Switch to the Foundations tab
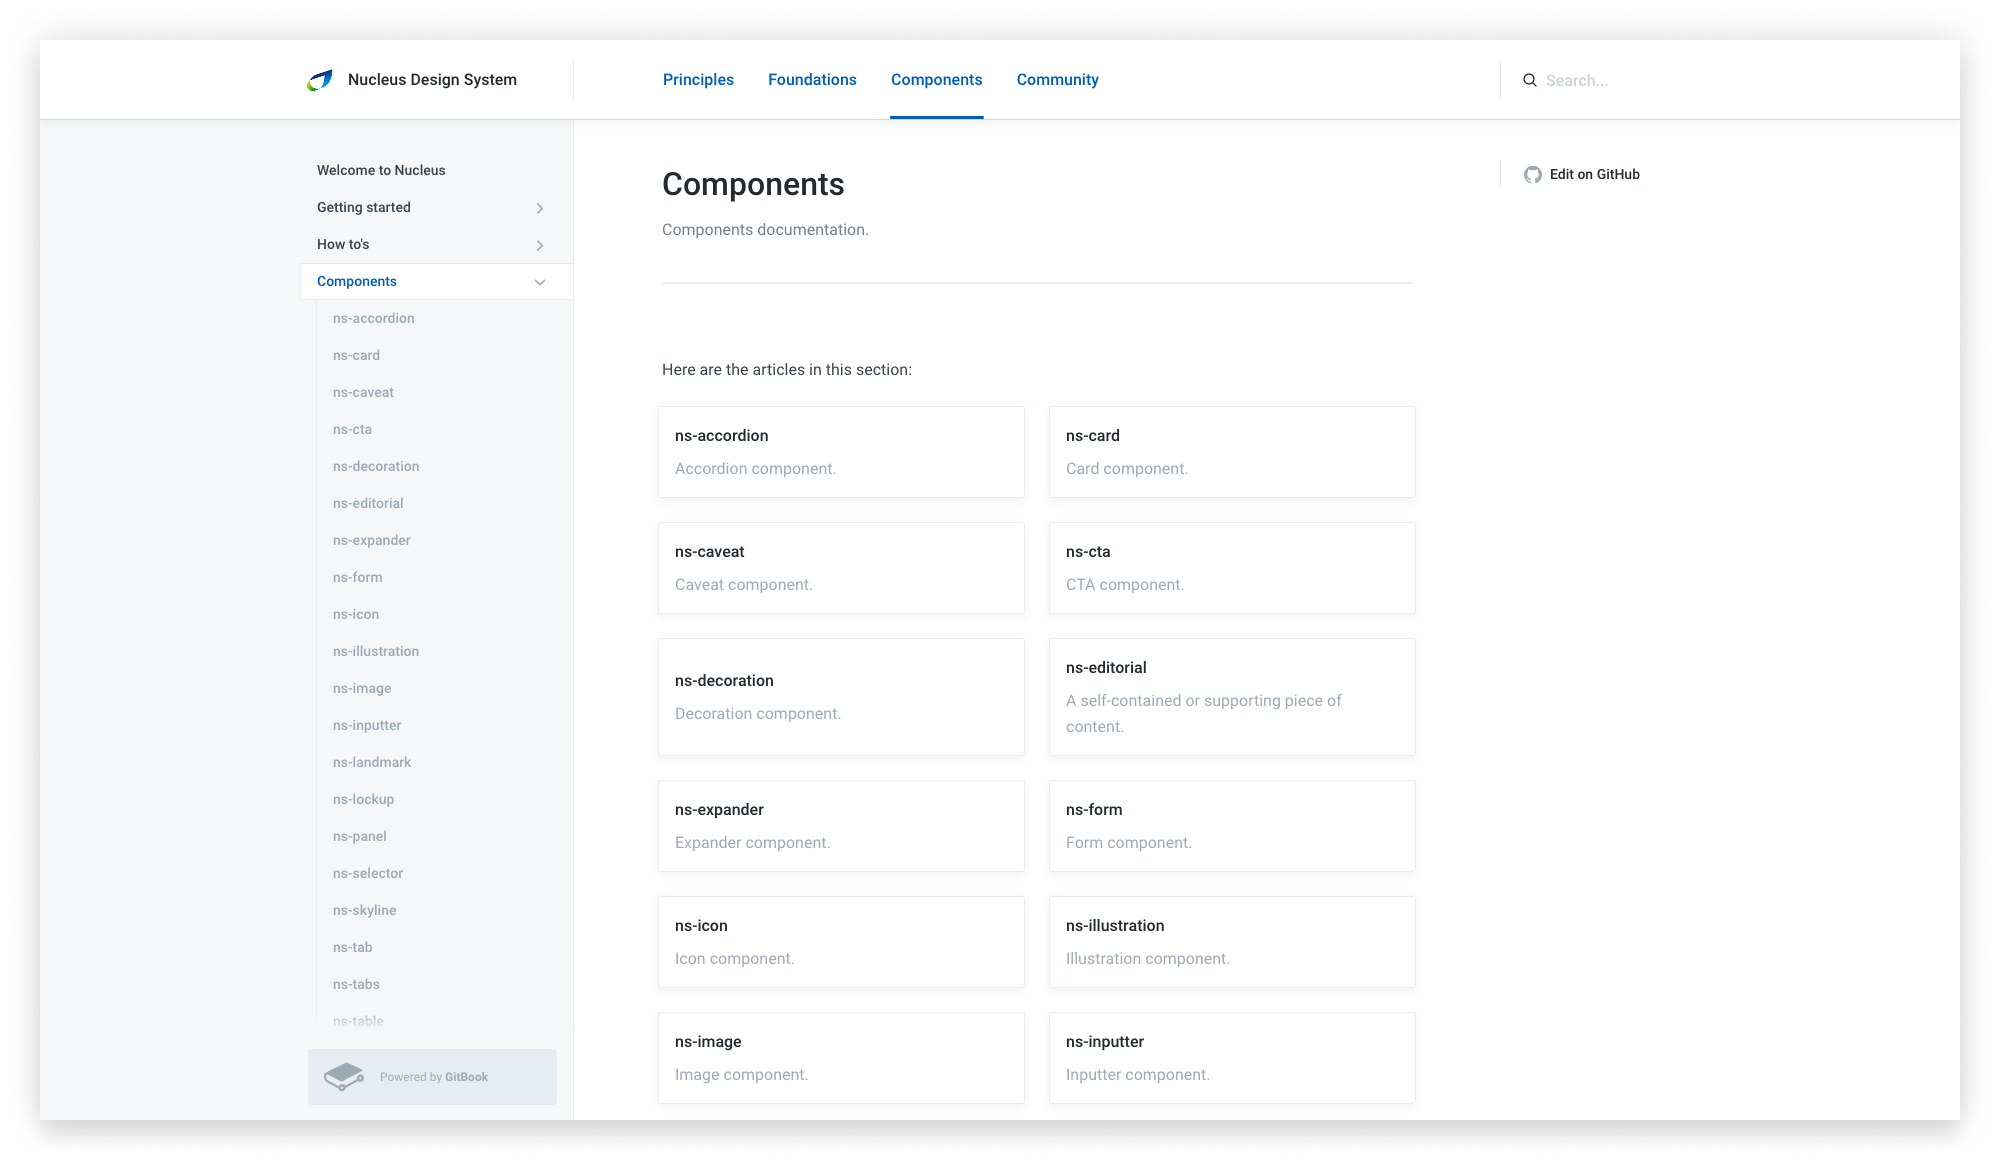This screenshot has width=2000, height=1160. pyautogui.click(x=812, y=80)
